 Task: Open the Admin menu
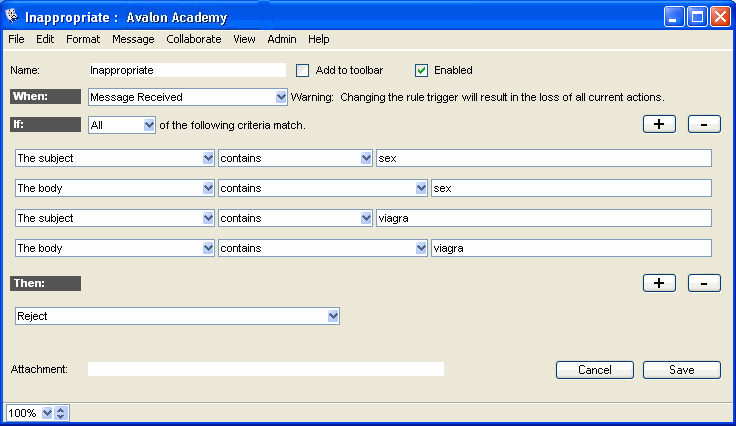(282, 39)
